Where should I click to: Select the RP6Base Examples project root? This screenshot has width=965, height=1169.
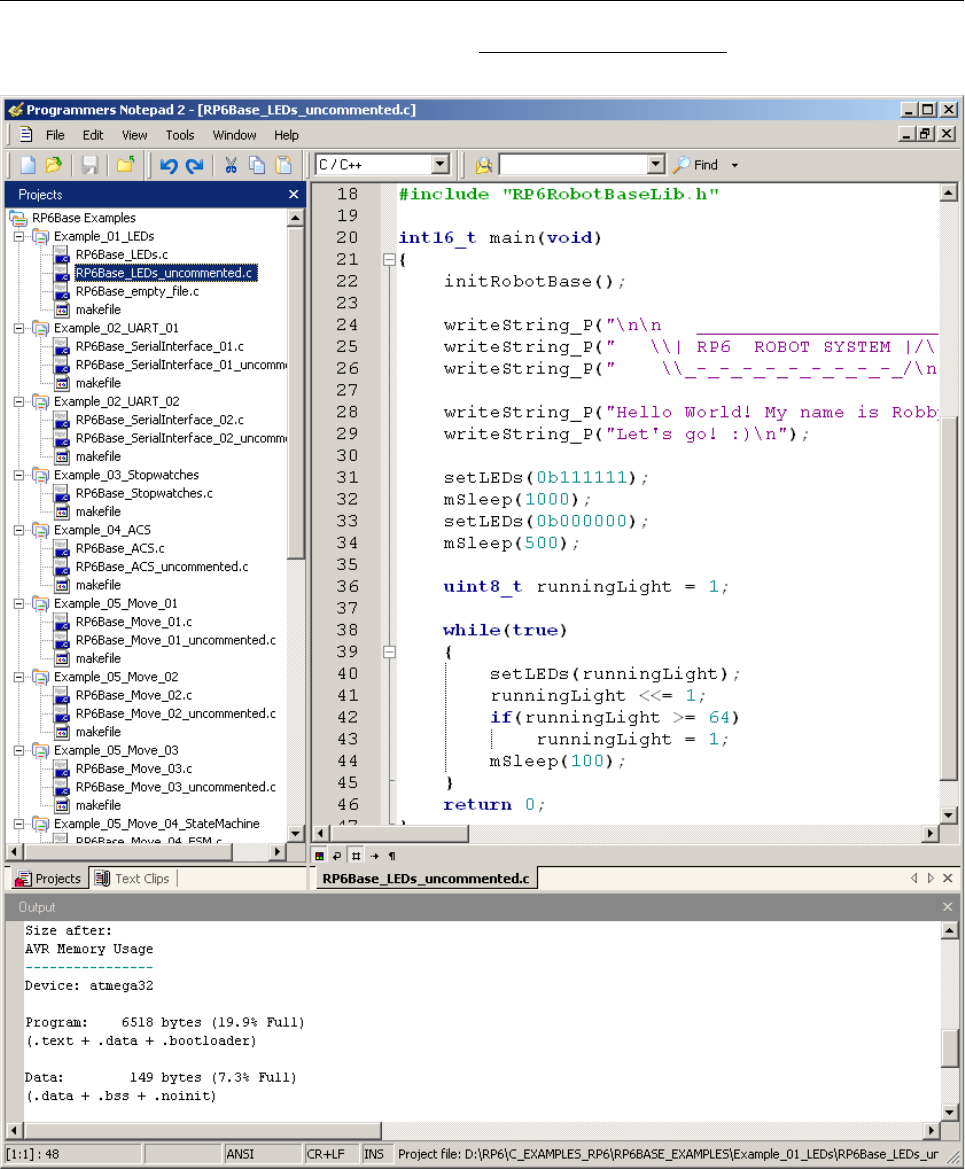[x=84, y=218]
